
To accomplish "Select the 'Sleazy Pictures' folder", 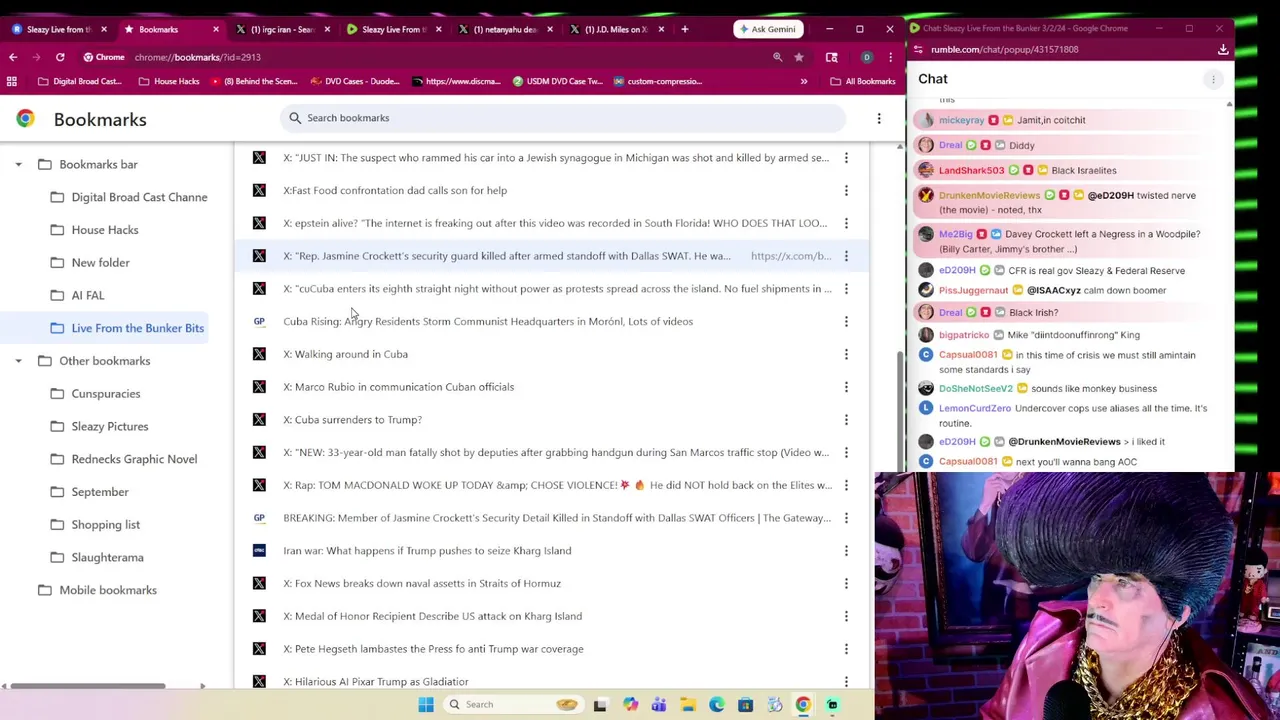I will (x=110, y=426).
